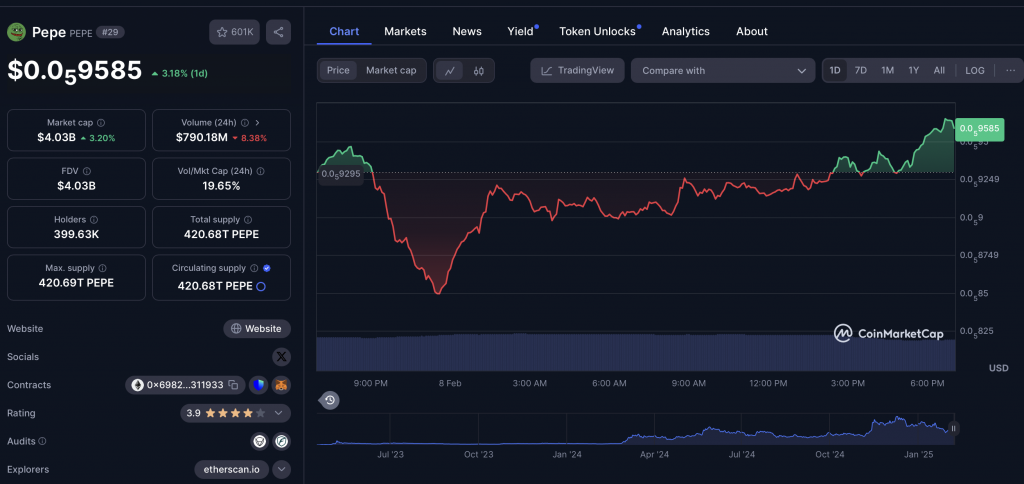1024x484 pixels.
Task: Click the FDV info icon
Action: 87,171
